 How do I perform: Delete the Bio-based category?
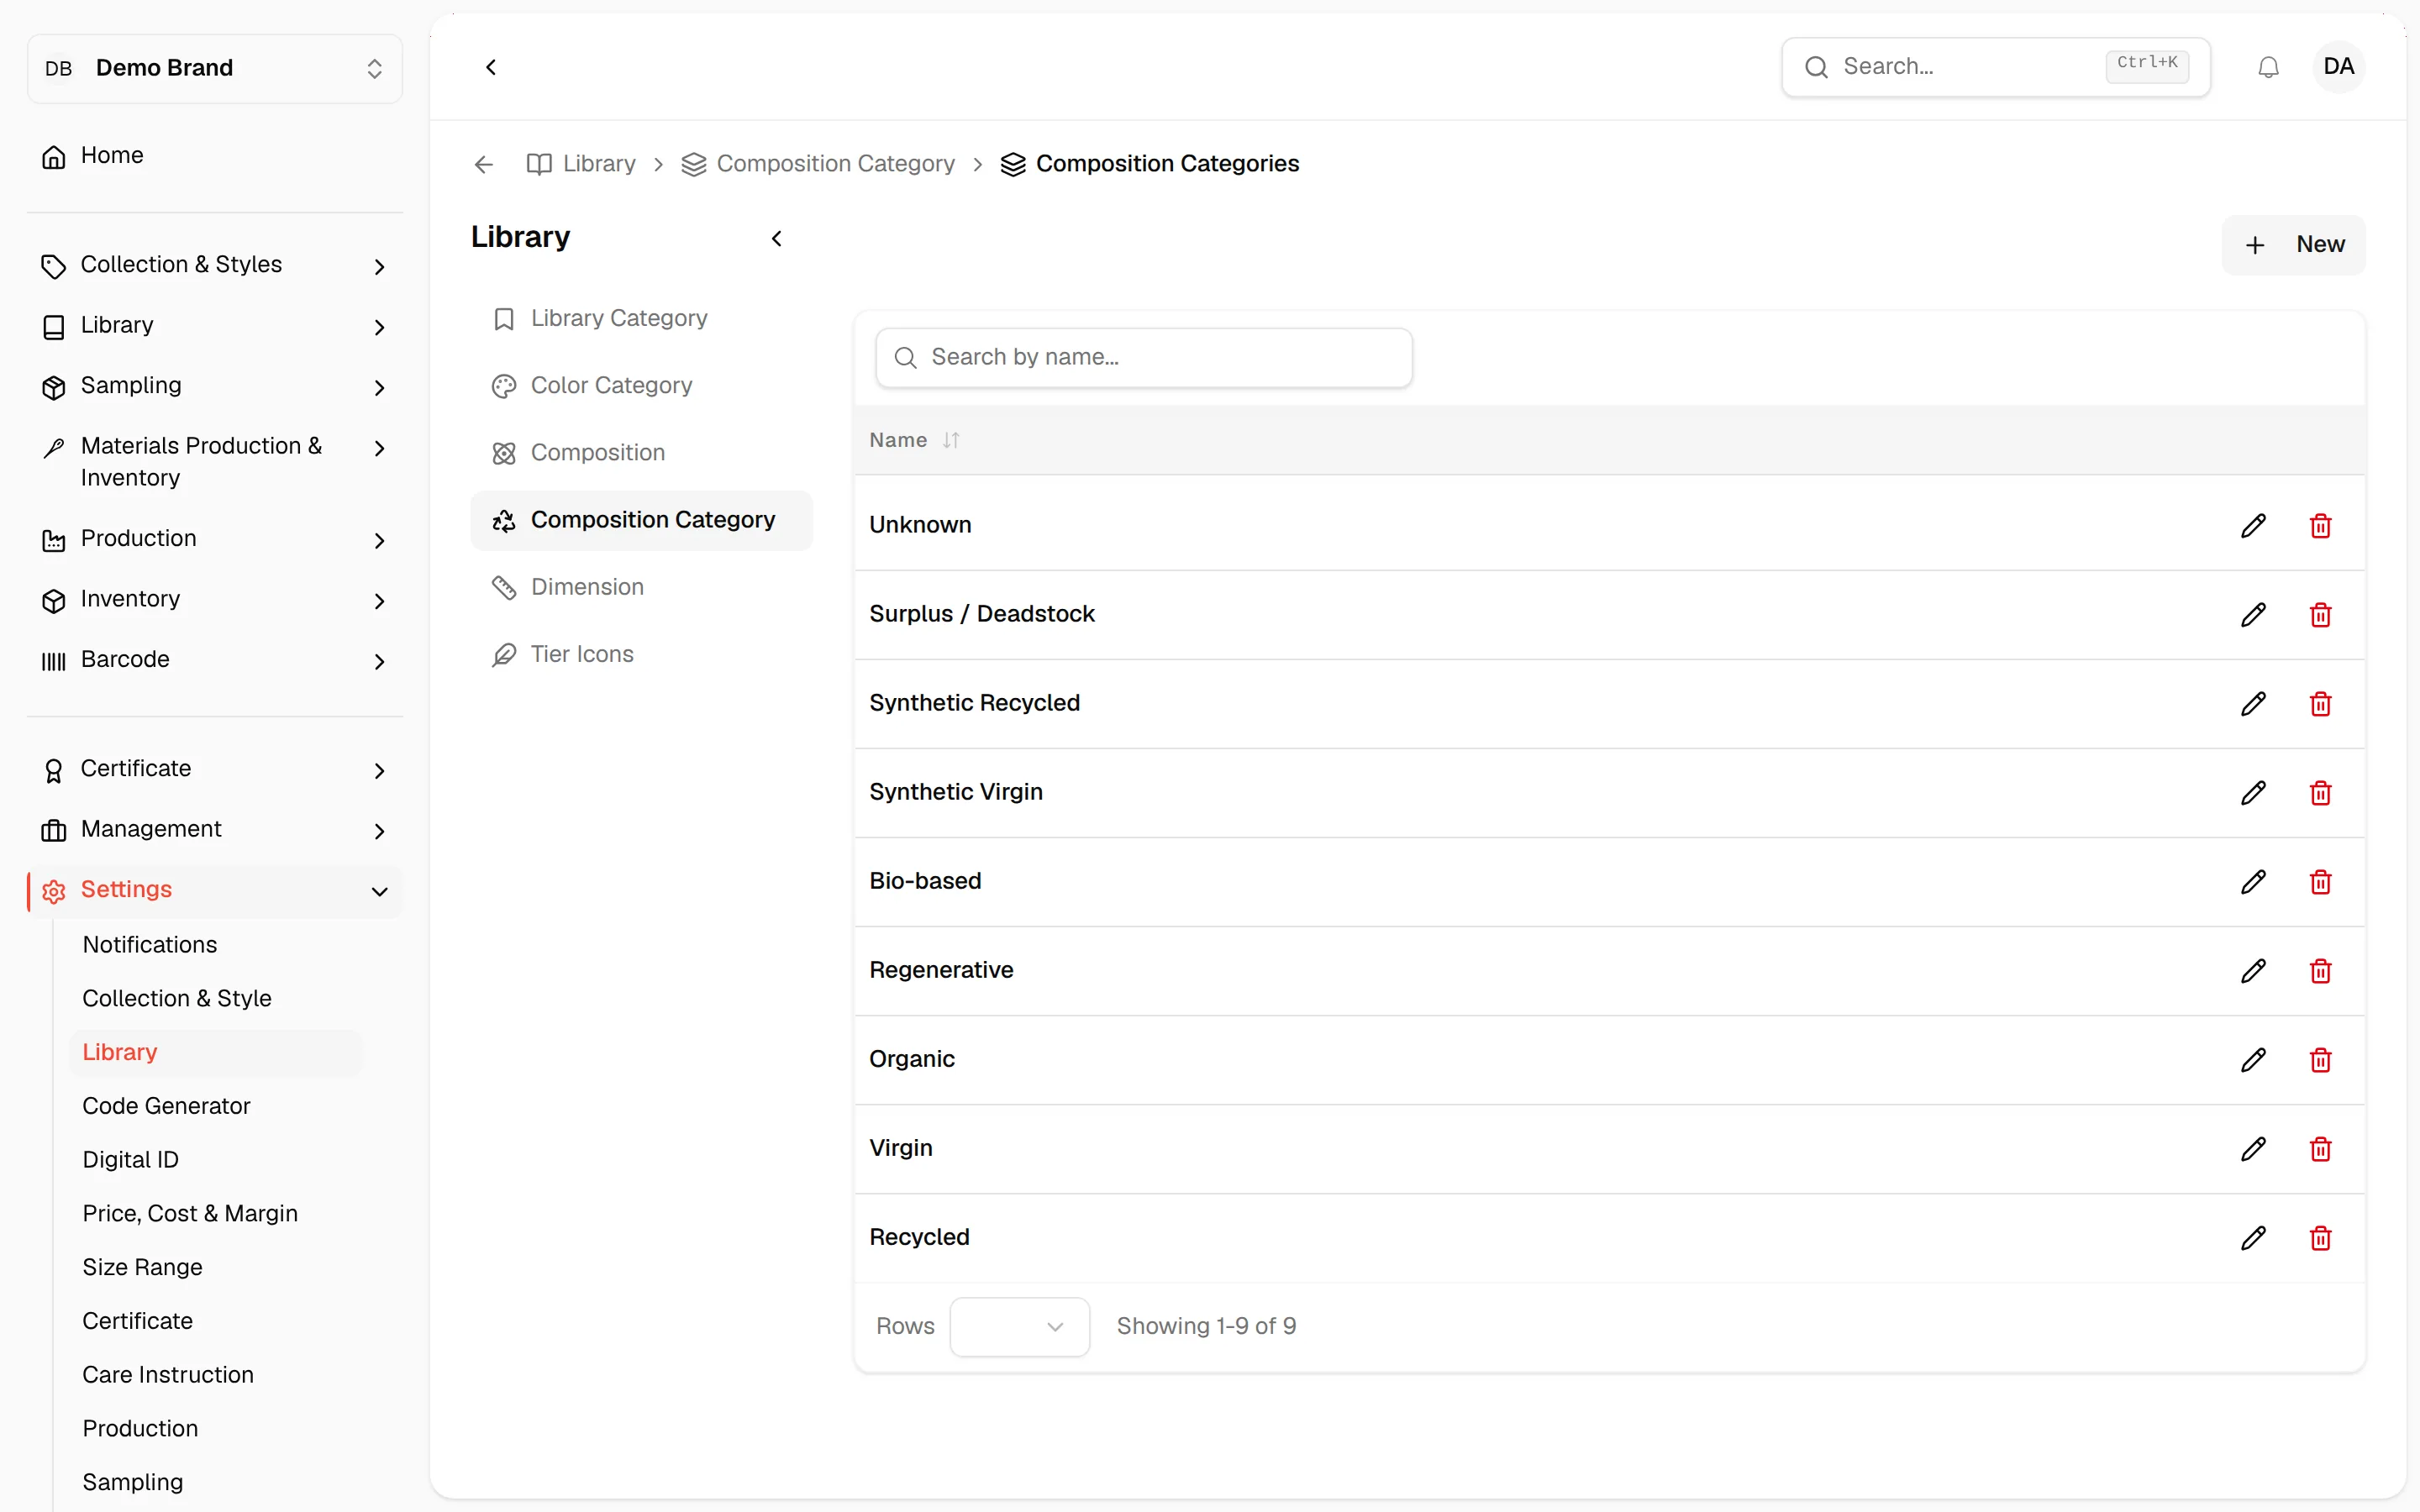(2320, 882)
